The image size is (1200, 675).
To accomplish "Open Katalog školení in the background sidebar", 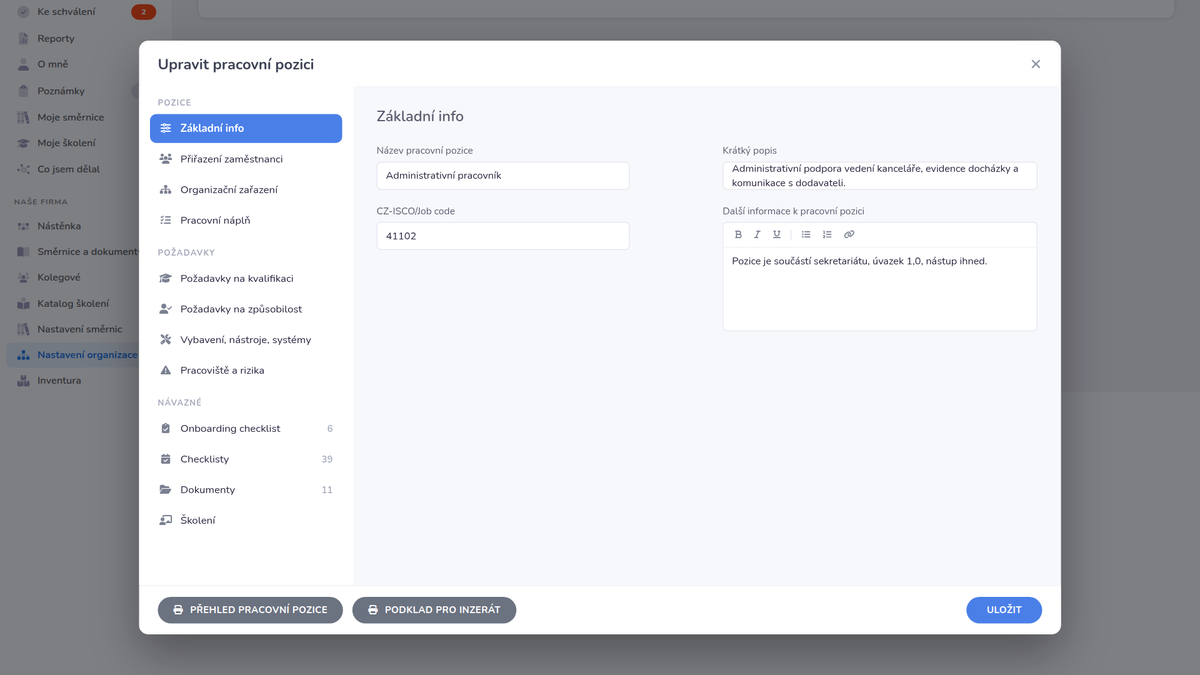I will pos(73,303).
